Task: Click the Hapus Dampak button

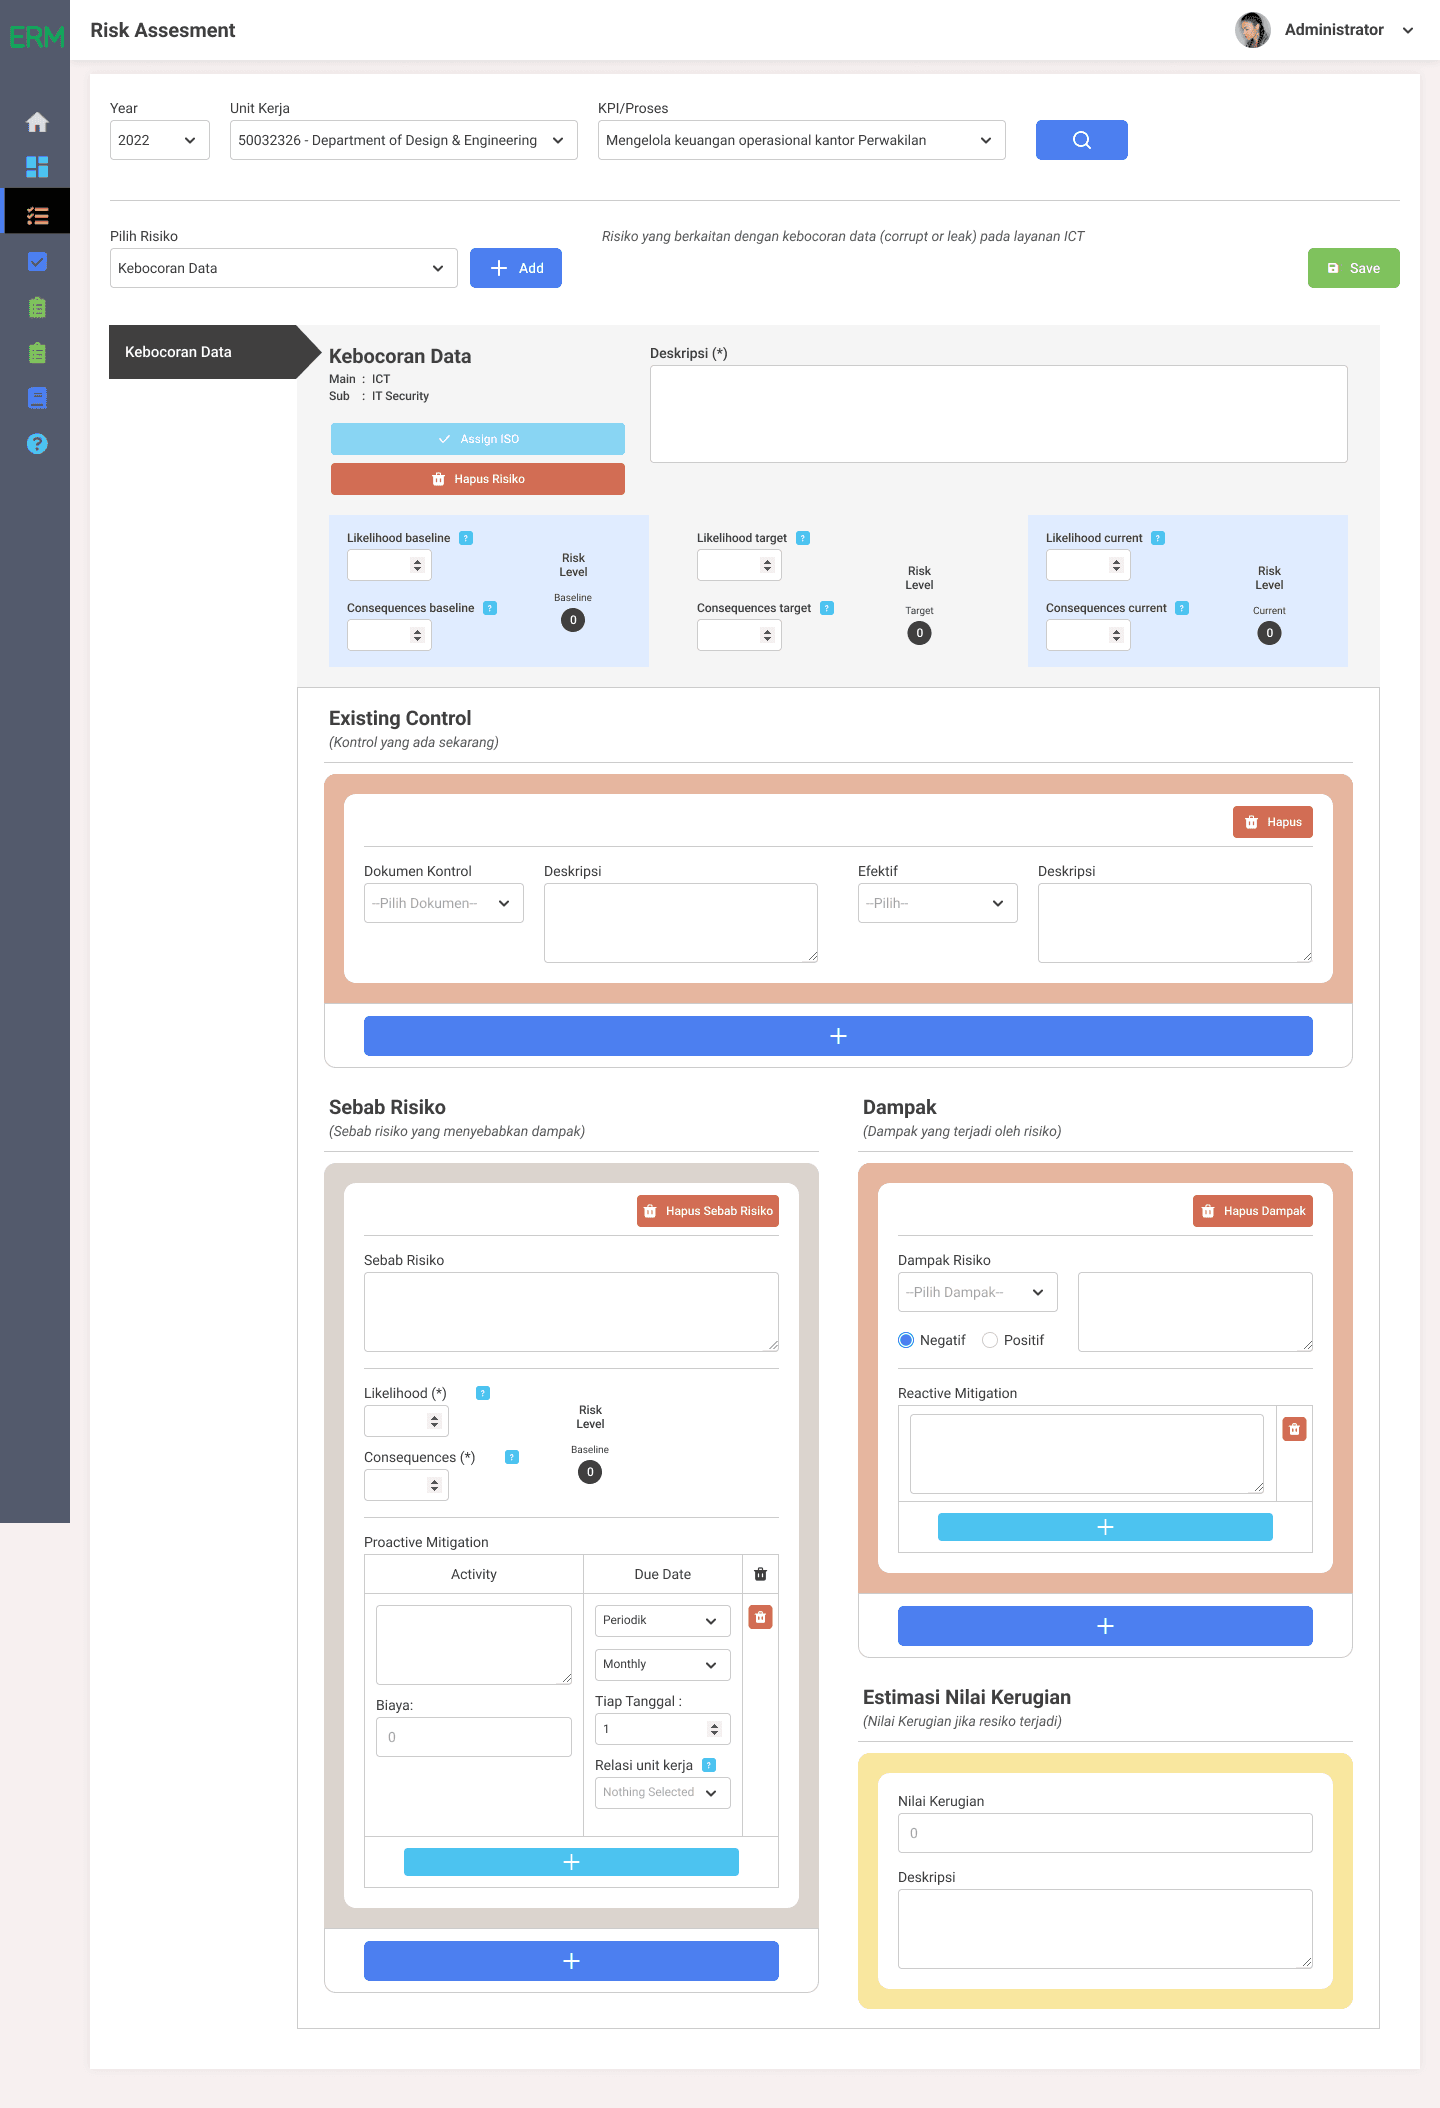Action: coord(1253,1211)
